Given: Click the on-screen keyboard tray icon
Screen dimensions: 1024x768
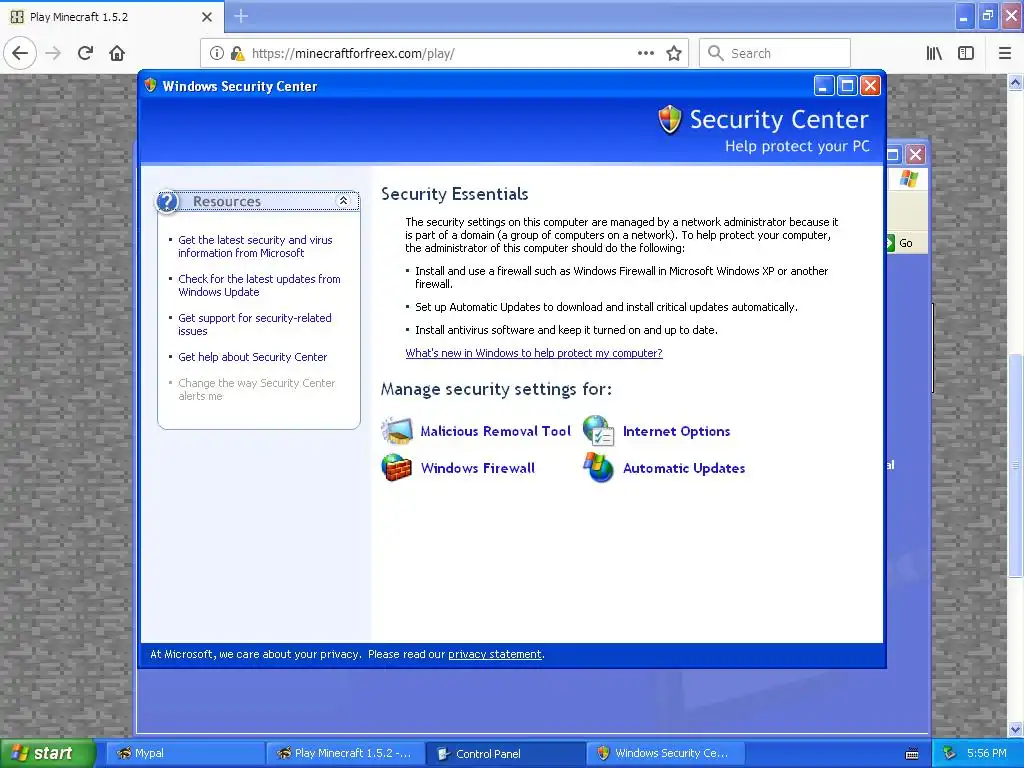Looking at the screenshot, I should click(912, 754).
